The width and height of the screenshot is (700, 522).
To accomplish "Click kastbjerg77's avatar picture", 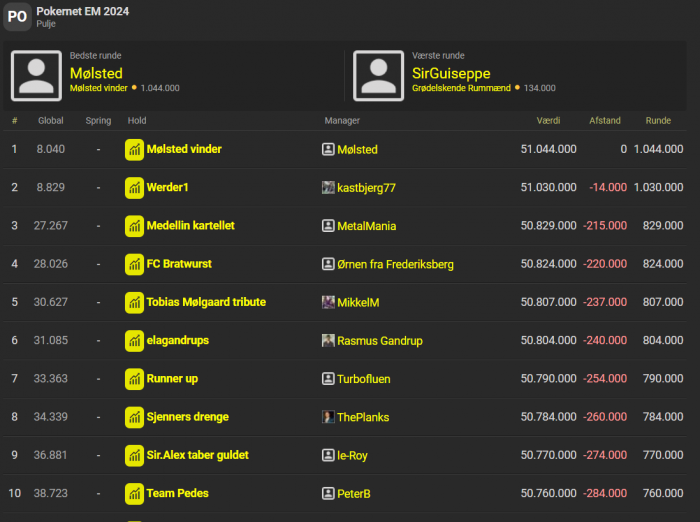I will point(328,188).
